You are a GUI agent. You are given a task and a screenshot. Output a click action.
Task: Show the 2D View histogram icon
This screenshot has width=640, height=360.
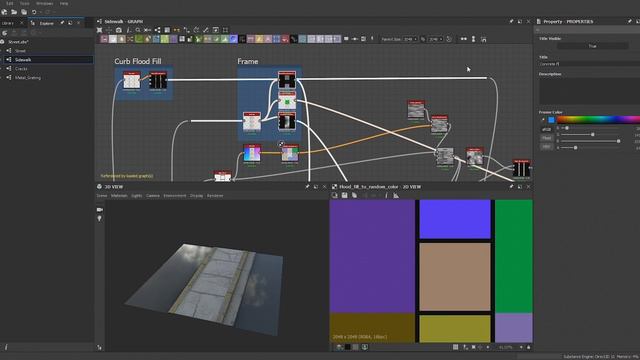(396, 196)
